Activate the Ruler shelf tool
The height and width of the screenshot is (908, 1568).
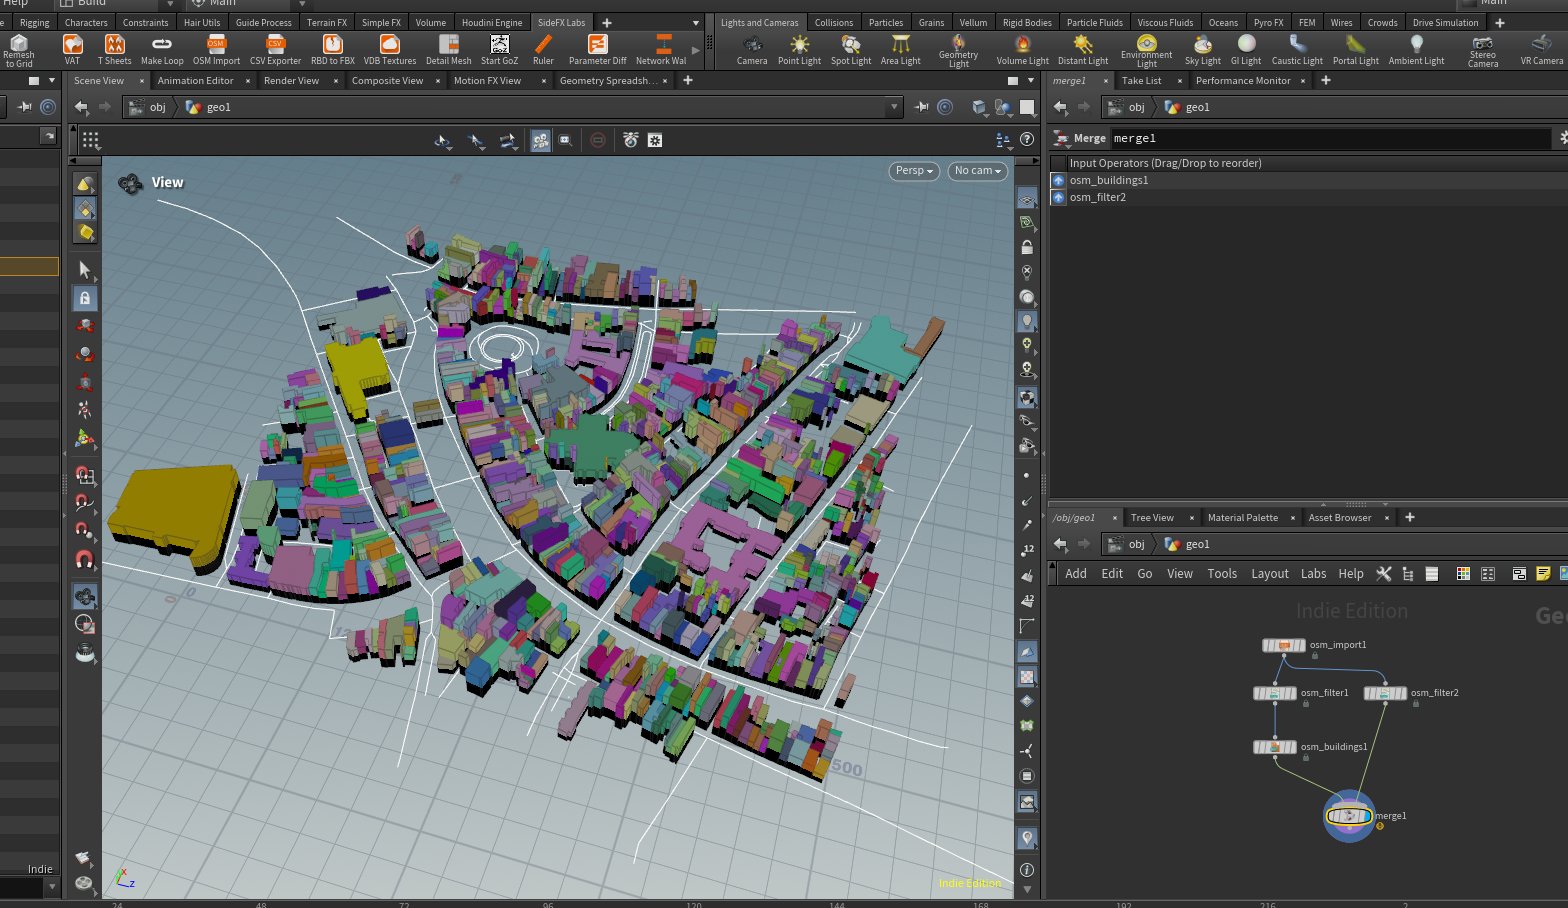[543, 49]
